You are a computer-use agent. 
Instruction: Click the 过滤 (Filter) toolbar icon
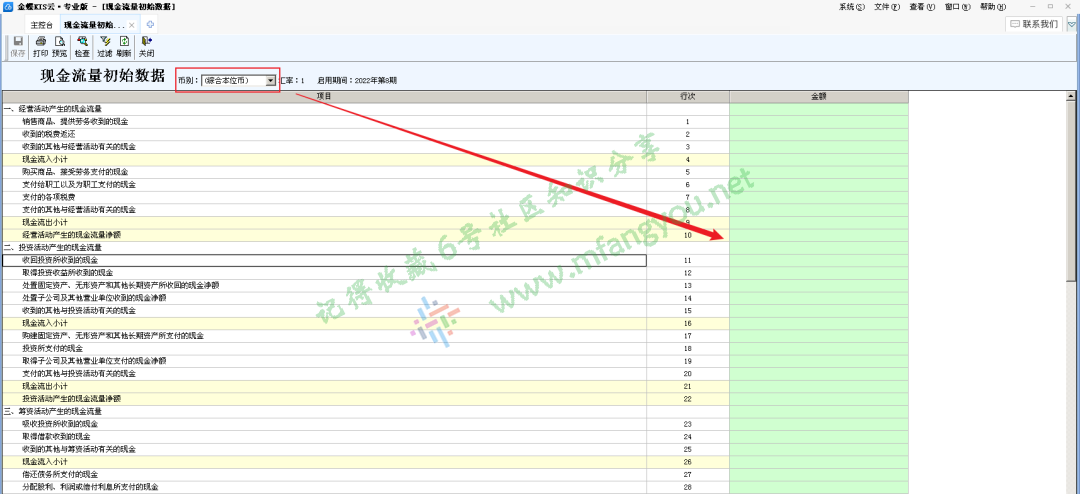pyautogui.click(x=105, y=46)
